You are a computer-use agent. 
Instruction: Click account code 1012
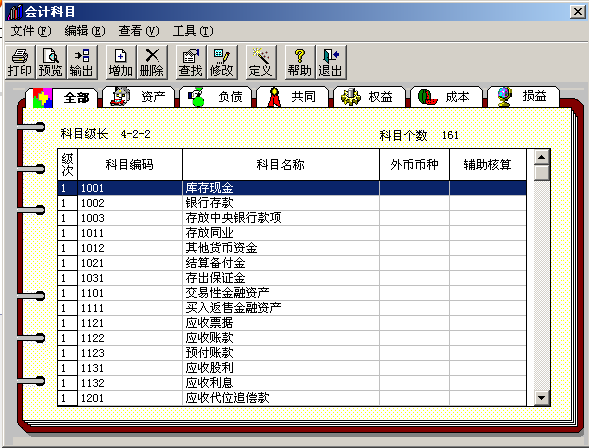pos(92,248)
